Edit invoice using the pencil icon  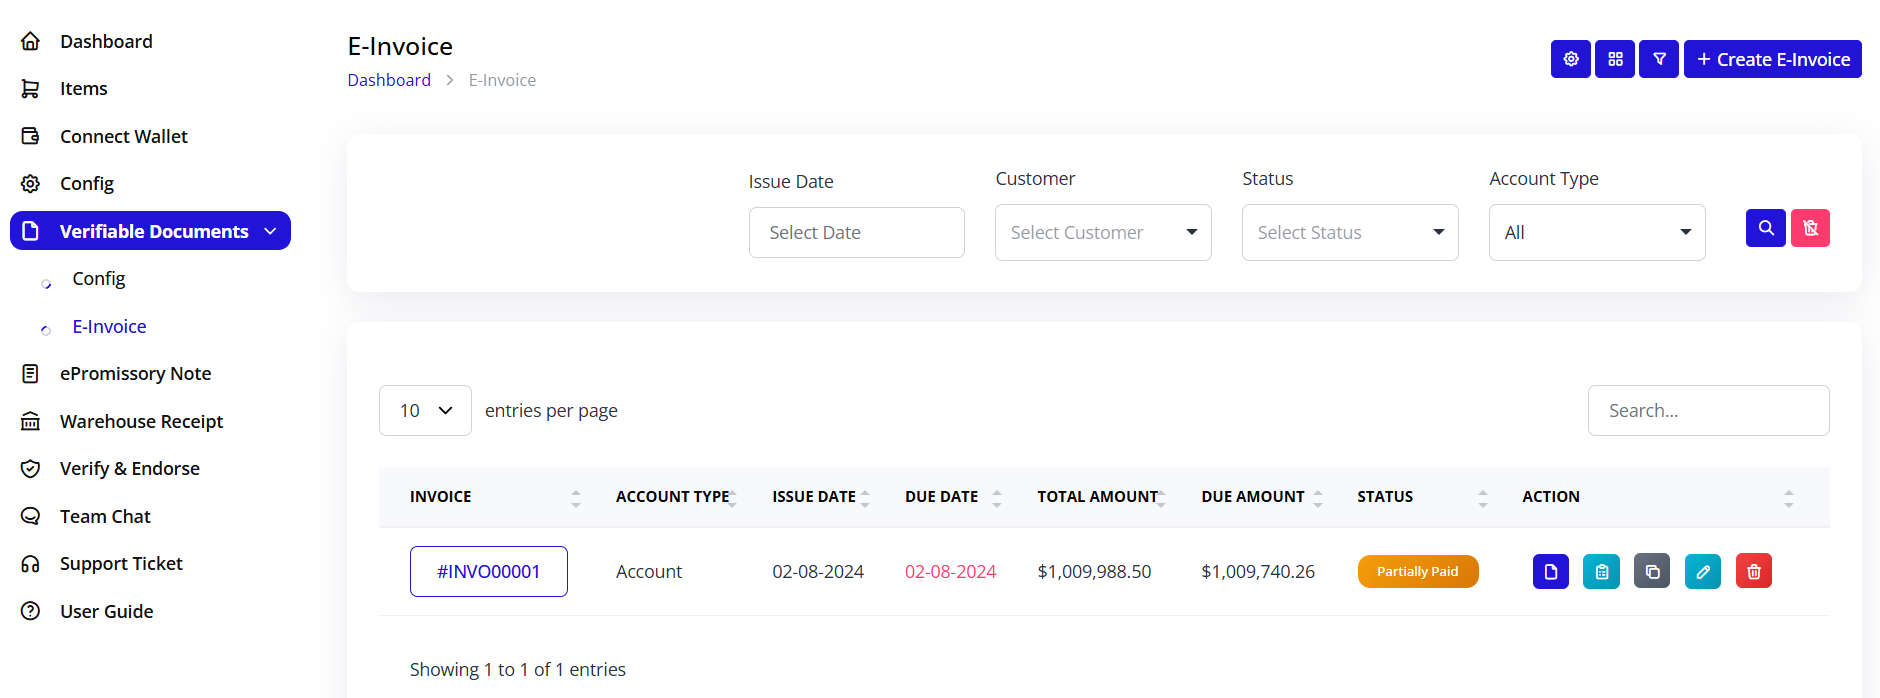[x=1703, y=571]
